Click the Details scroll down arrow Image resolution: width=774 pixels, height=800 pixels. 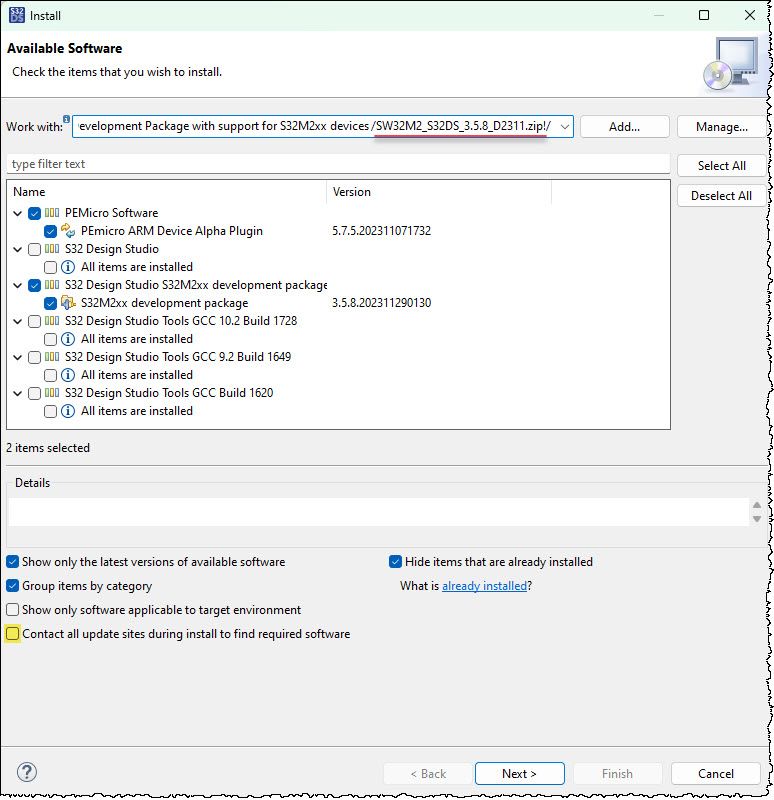[757, 519]
